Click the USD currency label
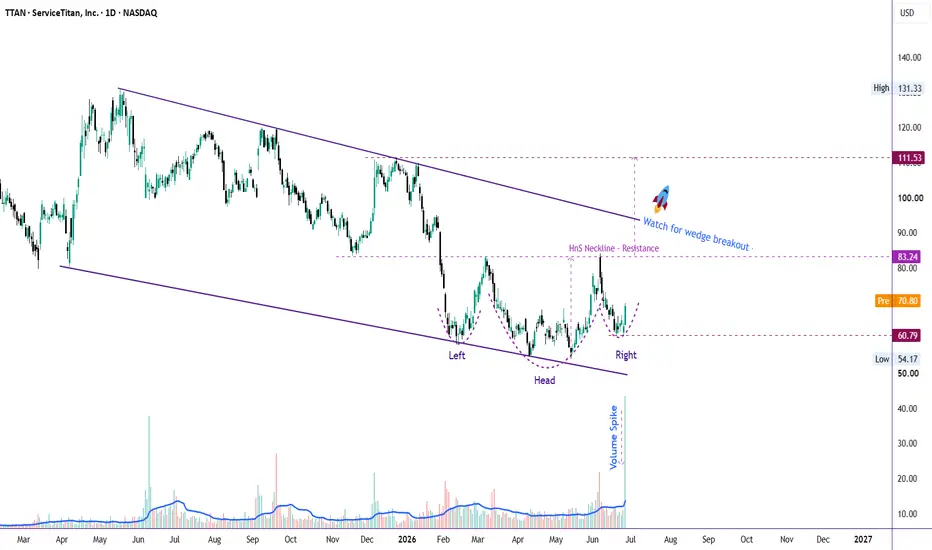Screen dimensions: 932x550 pyautogui.click(x=907, y=12)
